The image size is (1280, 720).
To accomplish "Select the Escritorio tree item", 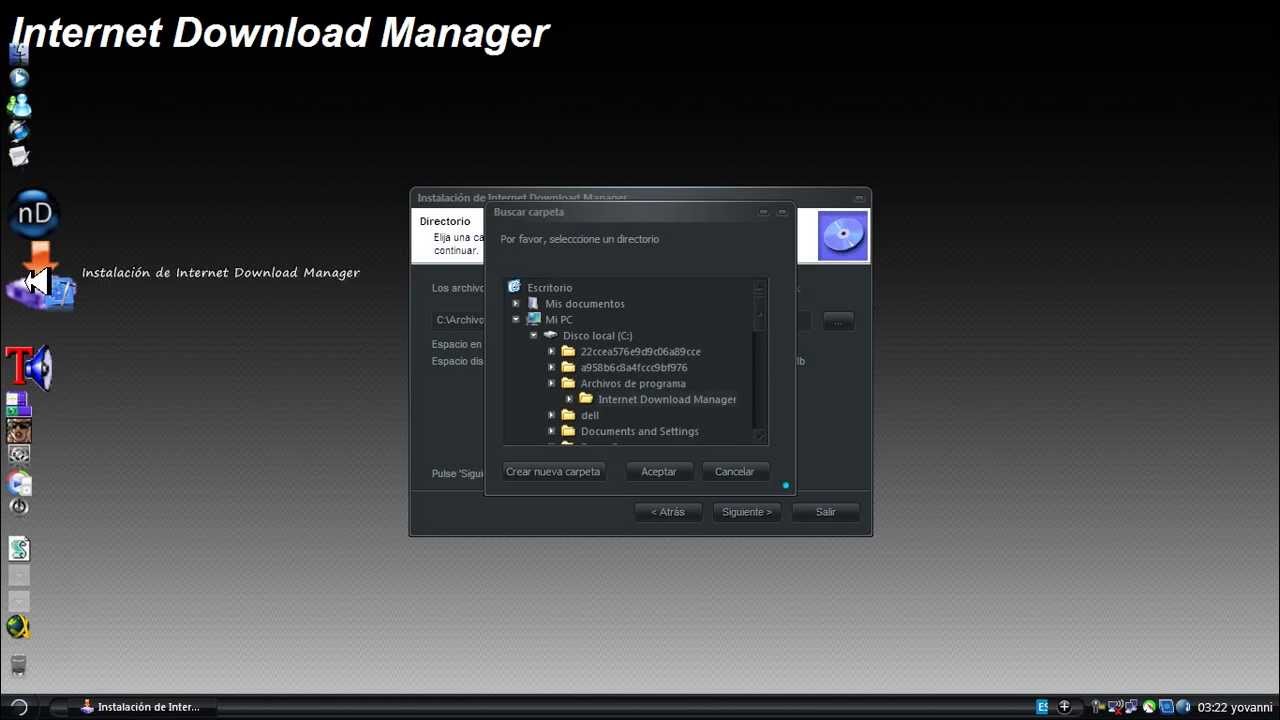I will coord(549,288).
